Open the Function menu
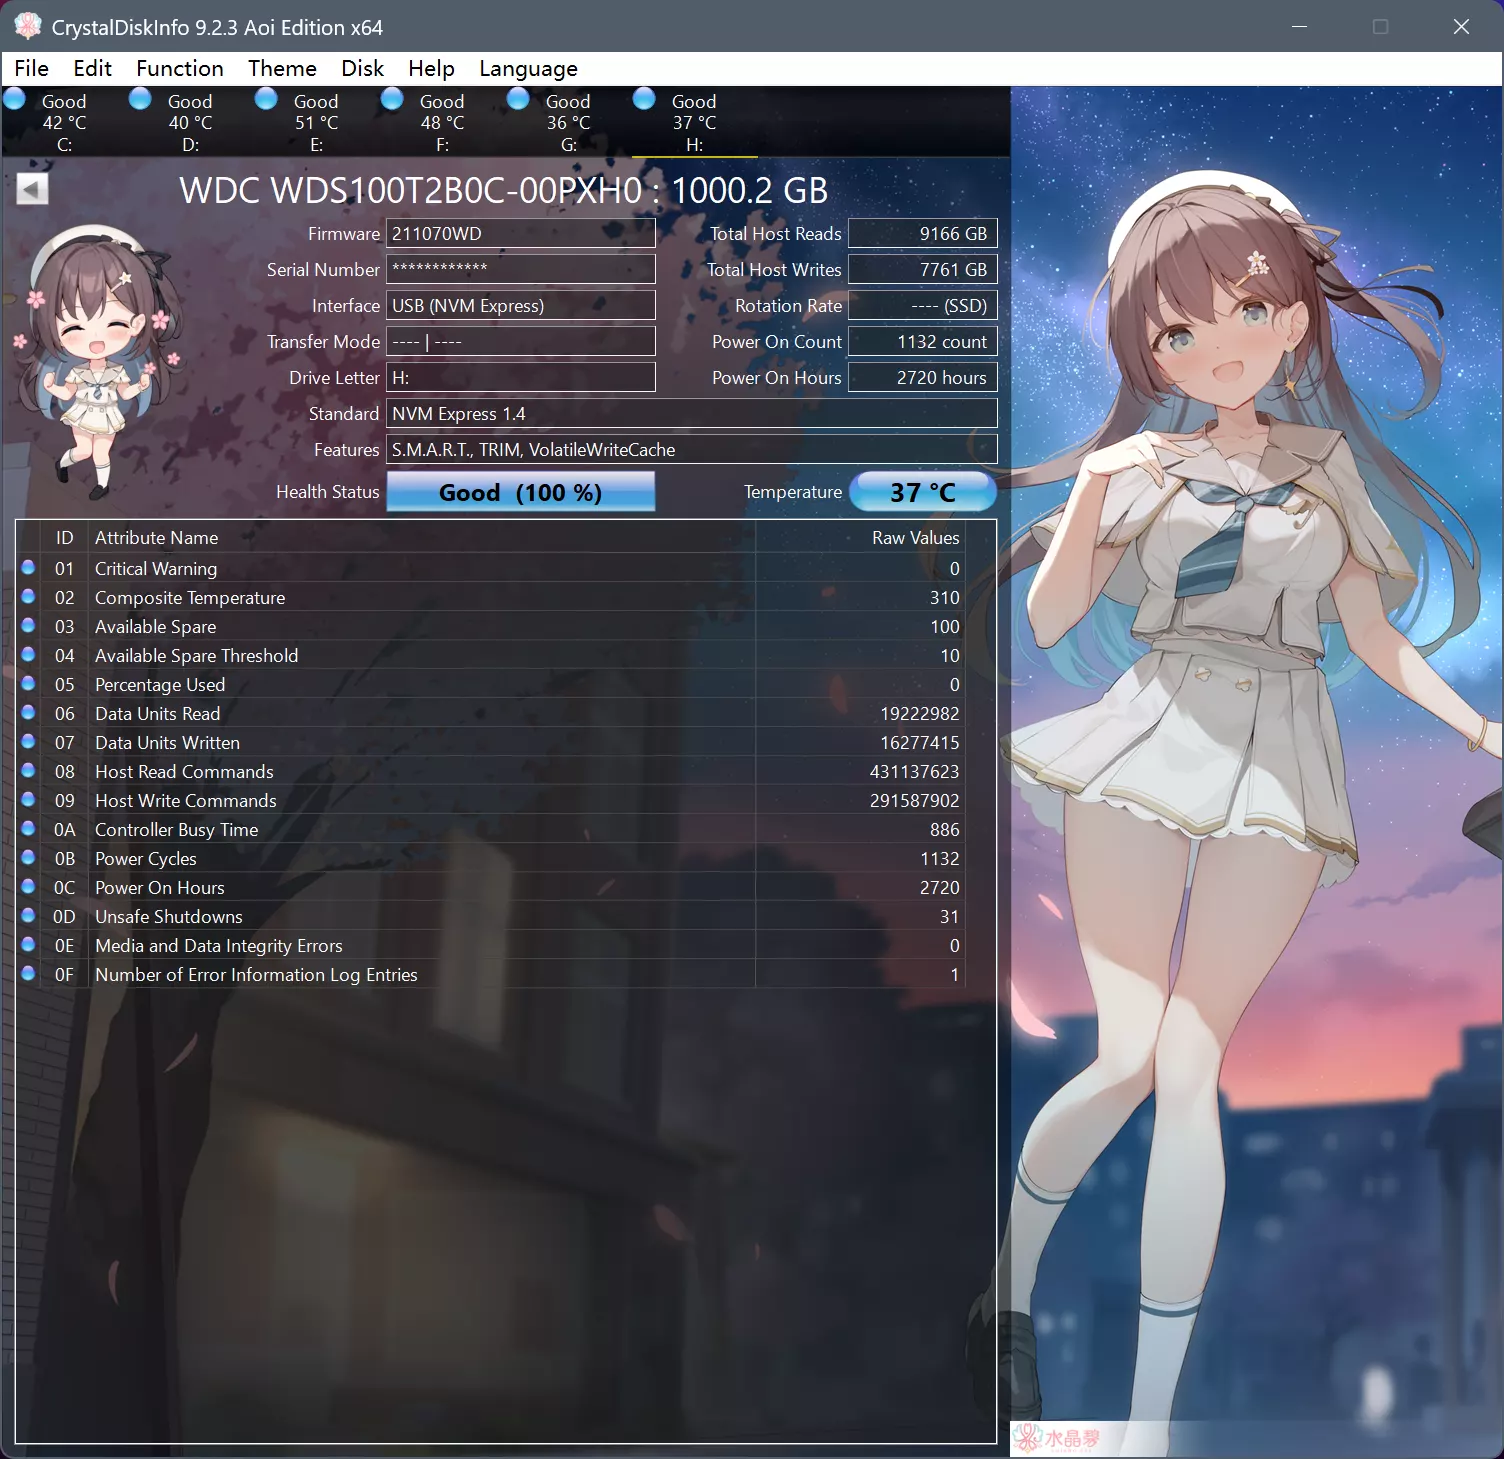 click(180, 69)
